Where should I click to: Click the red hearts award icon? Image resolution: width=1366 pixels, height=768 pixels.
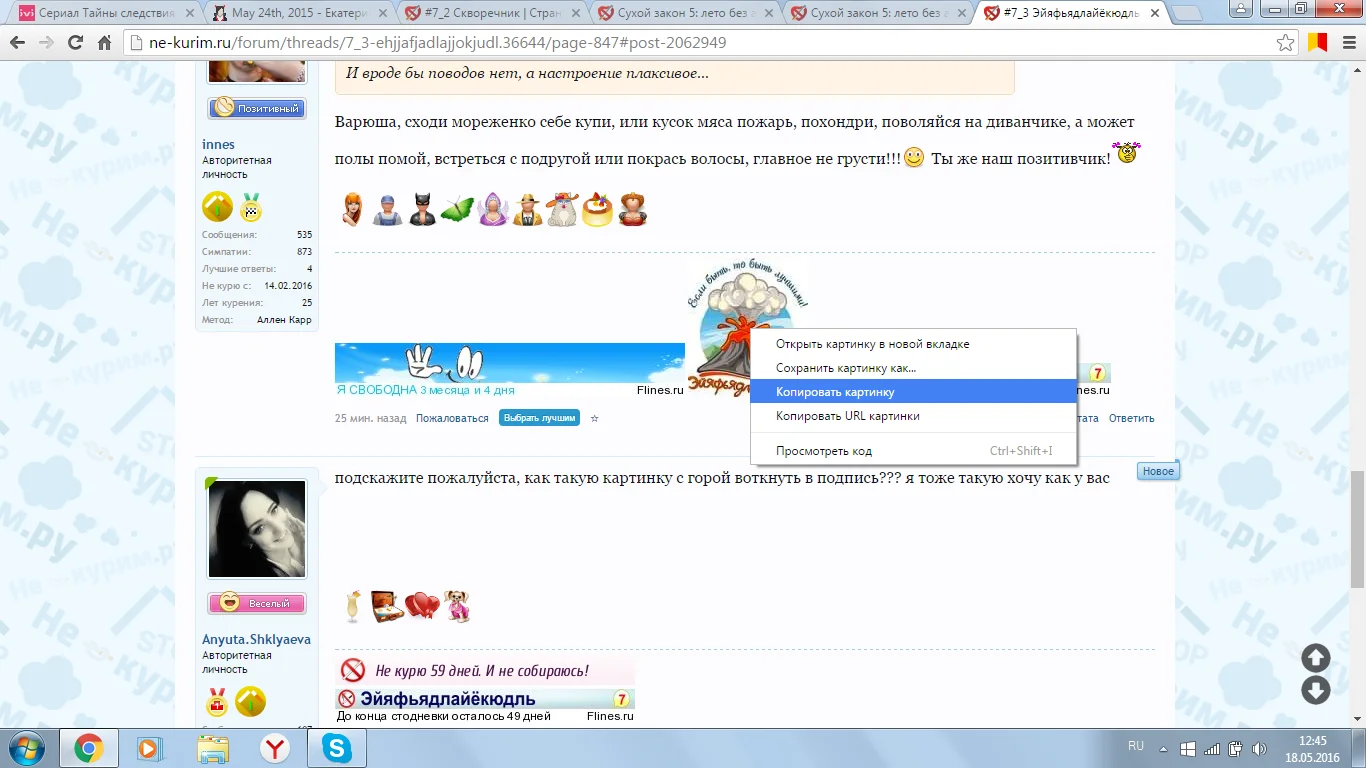pos(422,606)
